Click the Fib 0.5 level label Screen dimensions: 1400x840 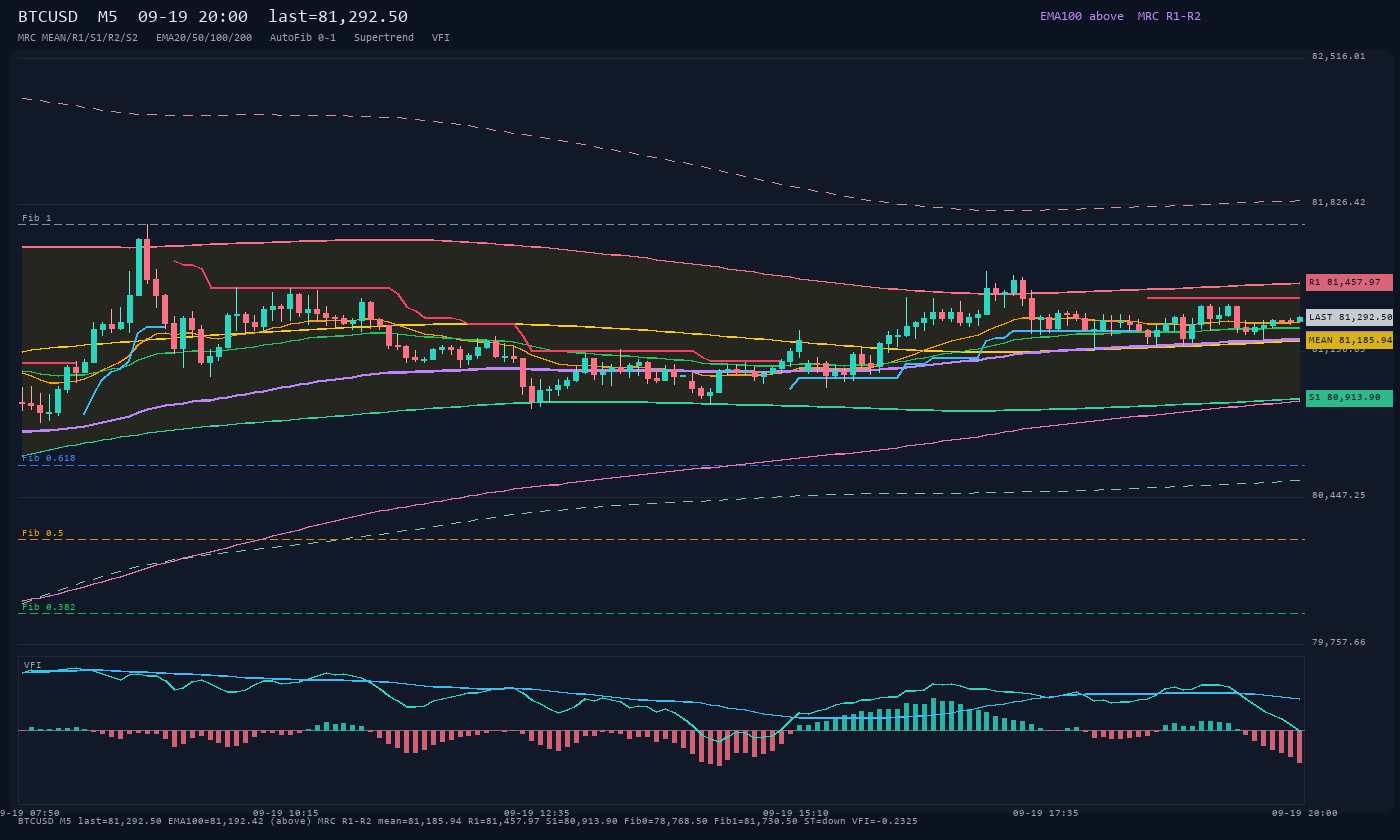click(43, 533)
